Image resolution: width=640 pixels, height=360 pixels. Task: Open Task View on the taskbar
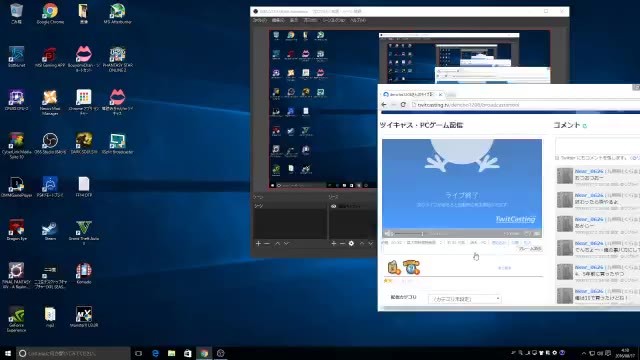tap(138, 353)
